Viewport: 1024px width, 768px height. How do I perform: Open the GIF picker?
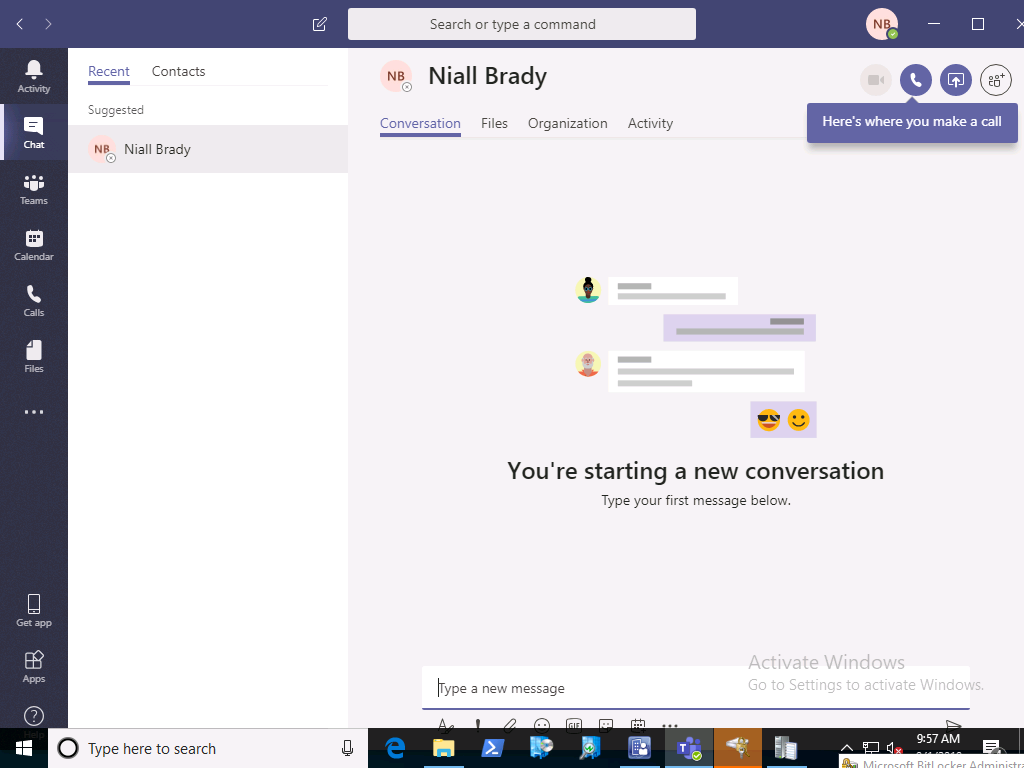(x=573, y=725)
